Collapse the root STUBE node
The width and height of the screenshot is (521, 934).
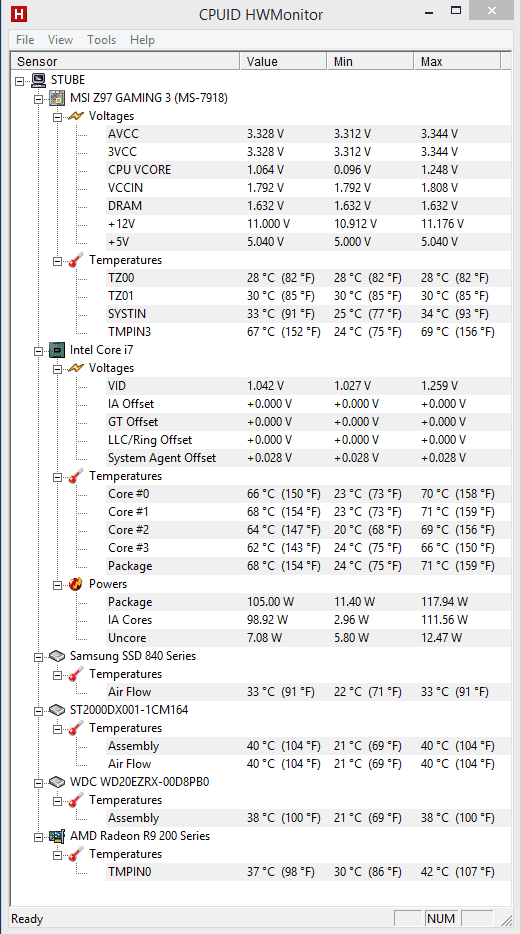point(21,80)
